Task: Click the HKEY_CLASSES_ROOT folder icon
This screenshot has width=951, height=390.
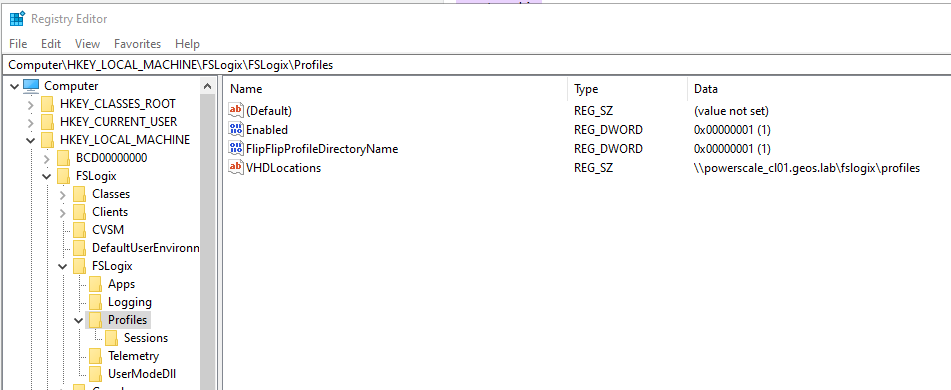Action: point(48,104)
